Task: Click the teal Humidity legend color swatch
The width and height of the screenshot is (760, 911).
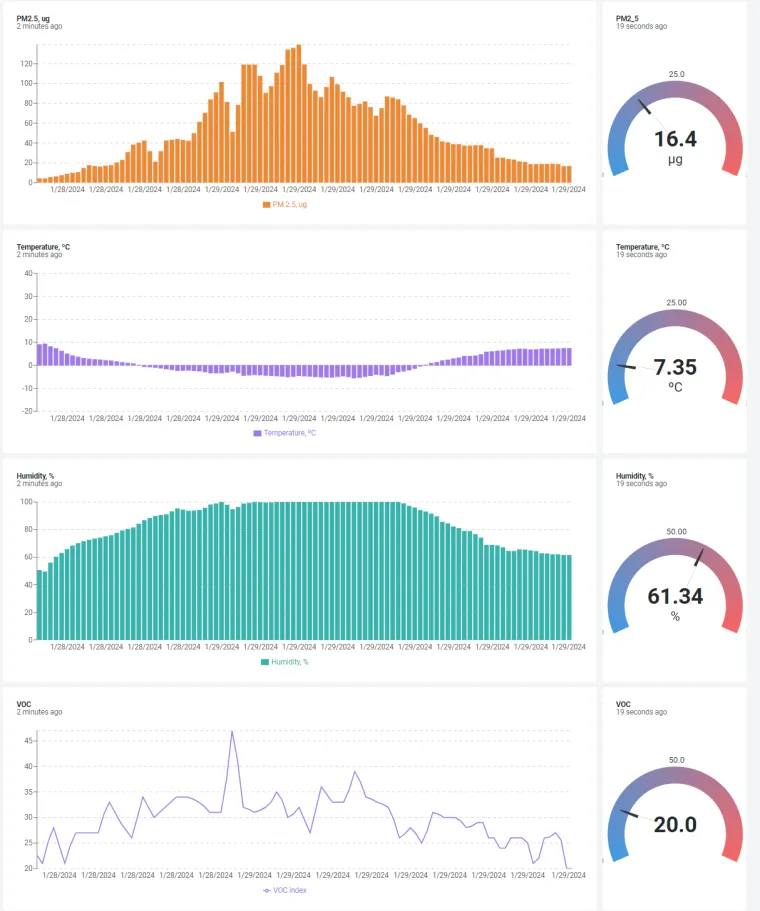Action: (x=265, y=662)
